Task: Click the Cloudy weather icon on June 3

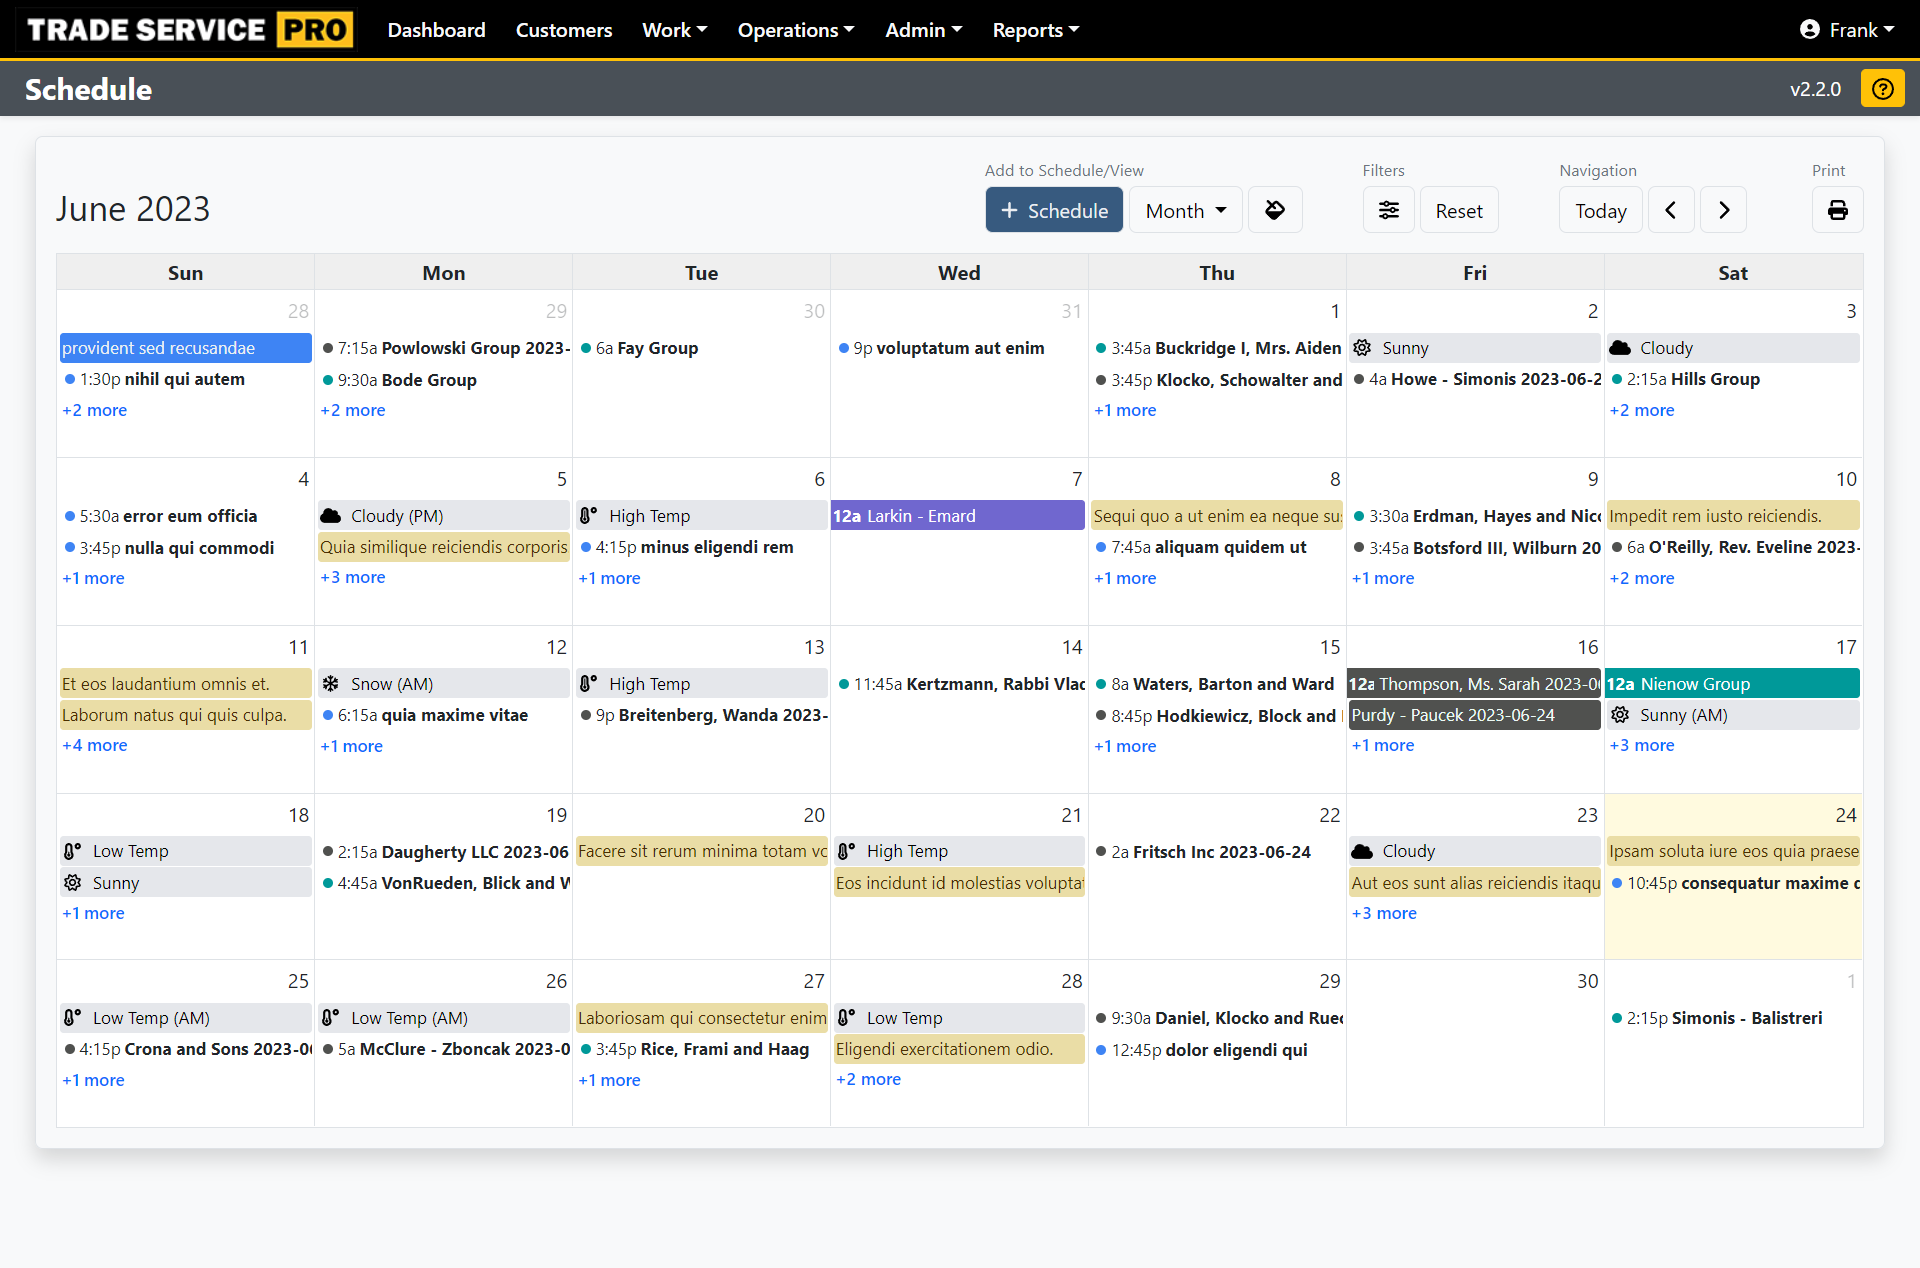Action: tap(1620, 348)
